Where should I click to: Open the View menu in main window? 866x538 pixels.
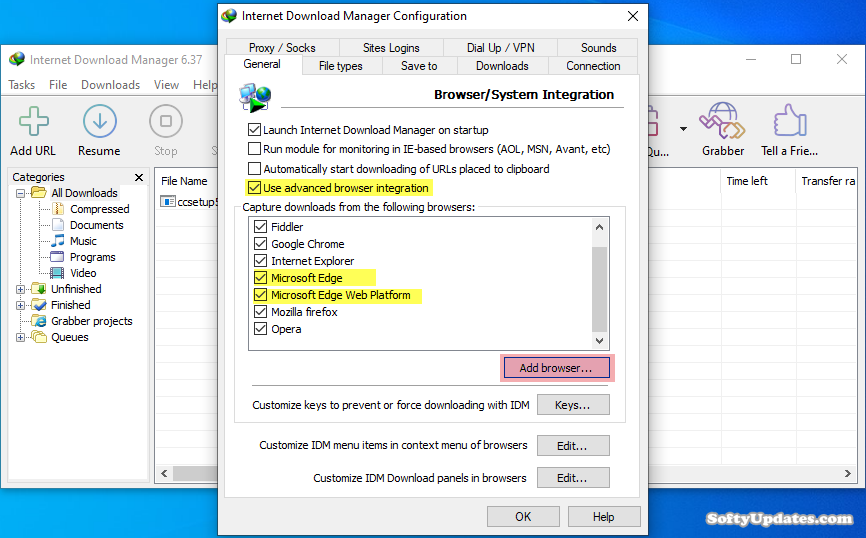coord(166,85)
